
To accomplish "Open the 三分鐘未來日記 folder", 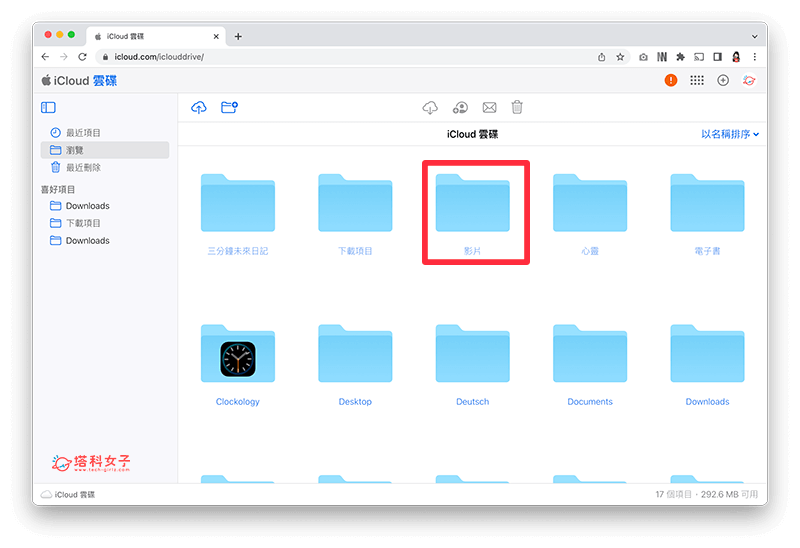I will [x=238, y=214].
